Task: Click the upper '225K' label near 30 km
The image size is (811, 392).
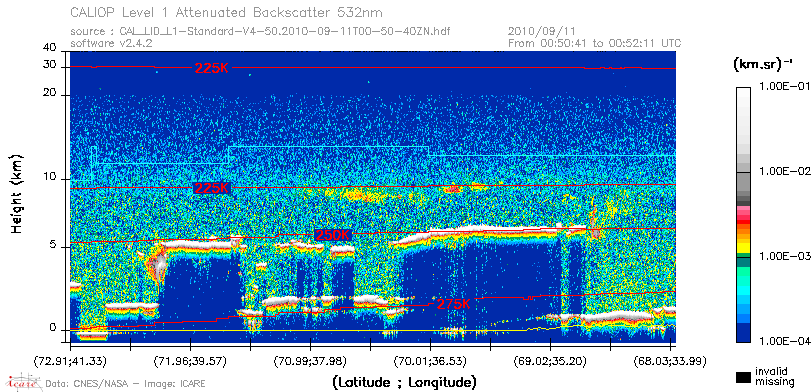Action: coord(211,68)
